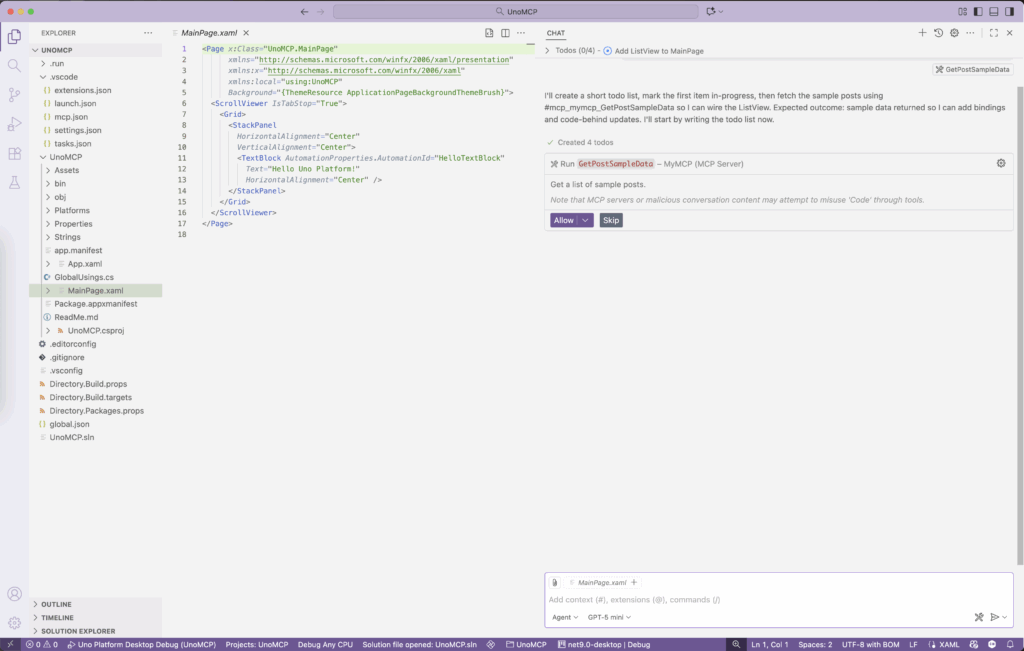
Task: Click the Skip button
Action: pos(611,220)
